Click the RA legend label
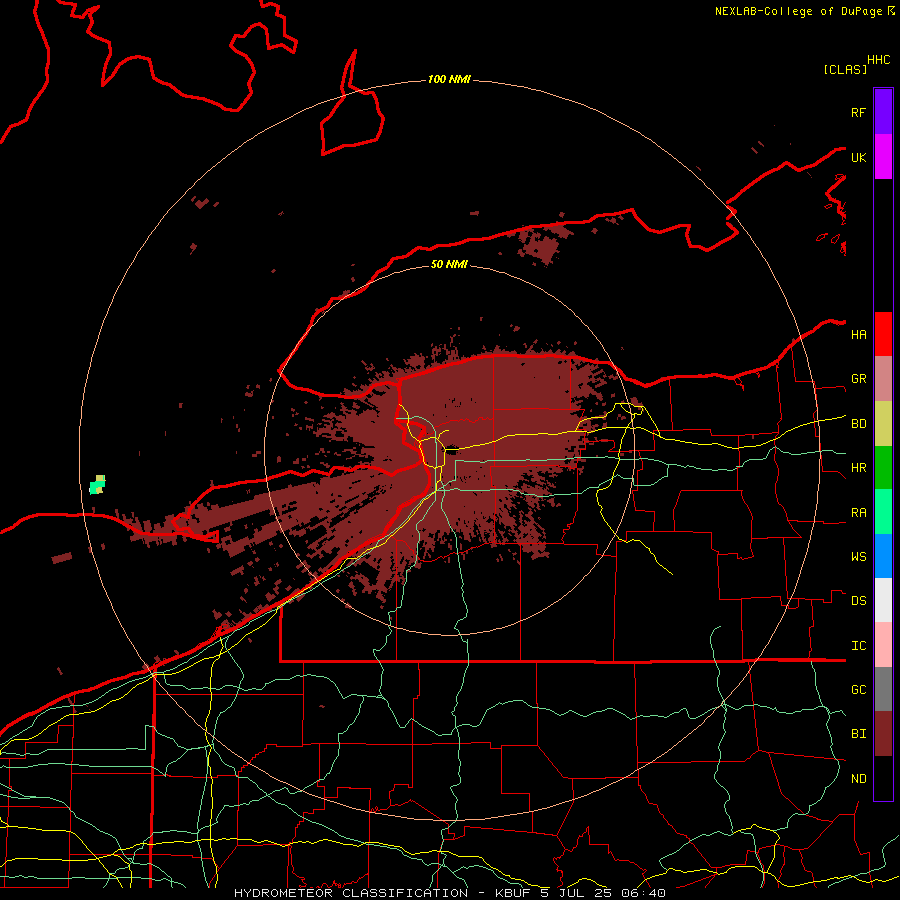Screen dimensions: 900x900 tap(859, 513)
